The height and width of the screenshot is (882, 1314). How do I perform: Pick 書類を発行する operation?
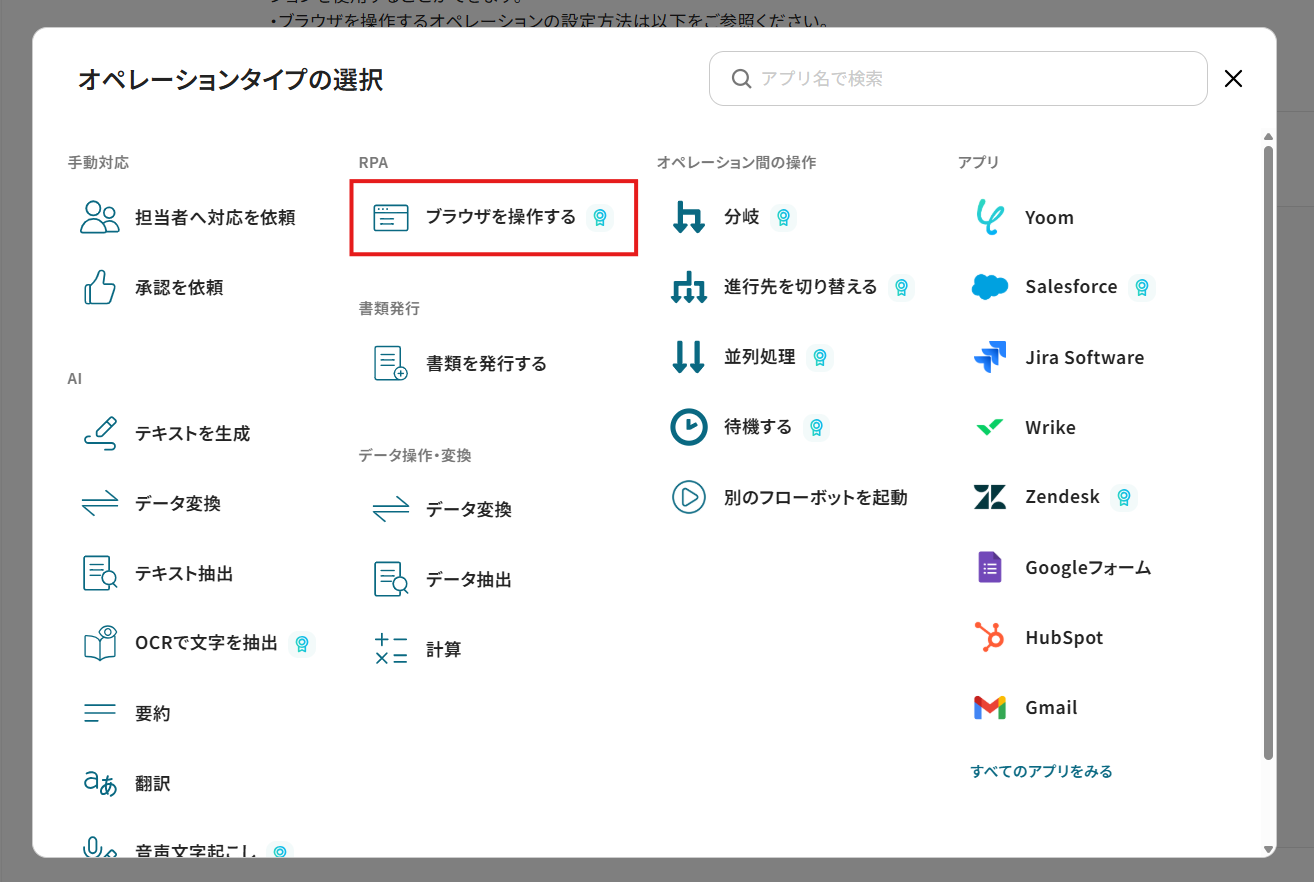click(x=485, y=363)
